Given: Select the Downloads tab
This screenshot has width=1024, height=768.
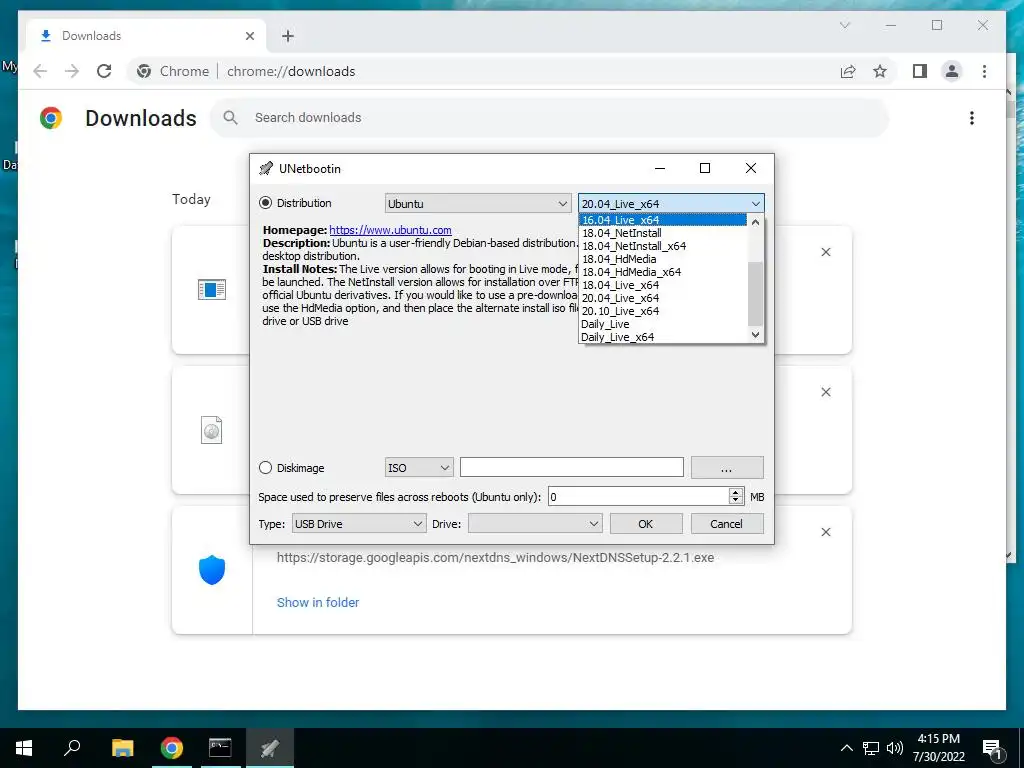Looking at the screenshot, I should [x=146, y=36].
